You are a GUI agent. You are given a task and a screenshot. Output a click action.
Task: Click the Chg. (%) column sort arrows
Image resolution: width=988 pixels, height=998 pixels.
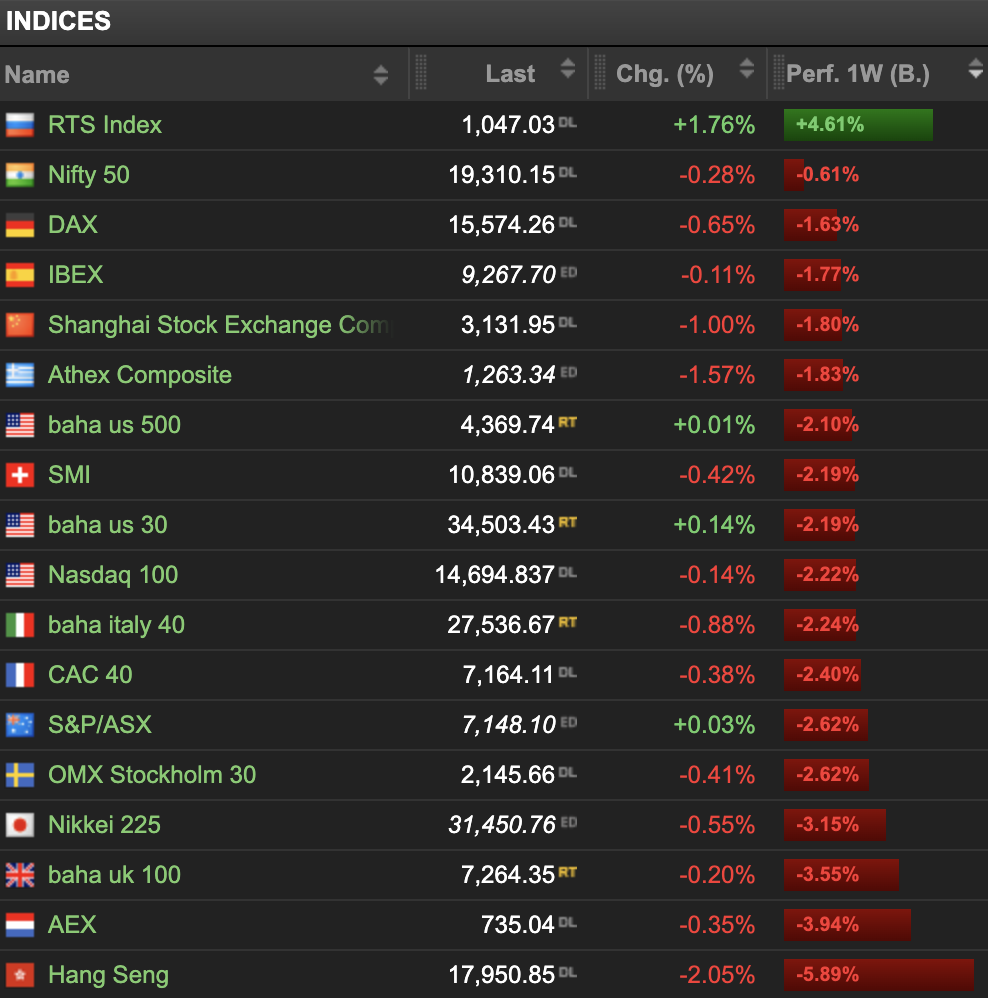[746, 70]
